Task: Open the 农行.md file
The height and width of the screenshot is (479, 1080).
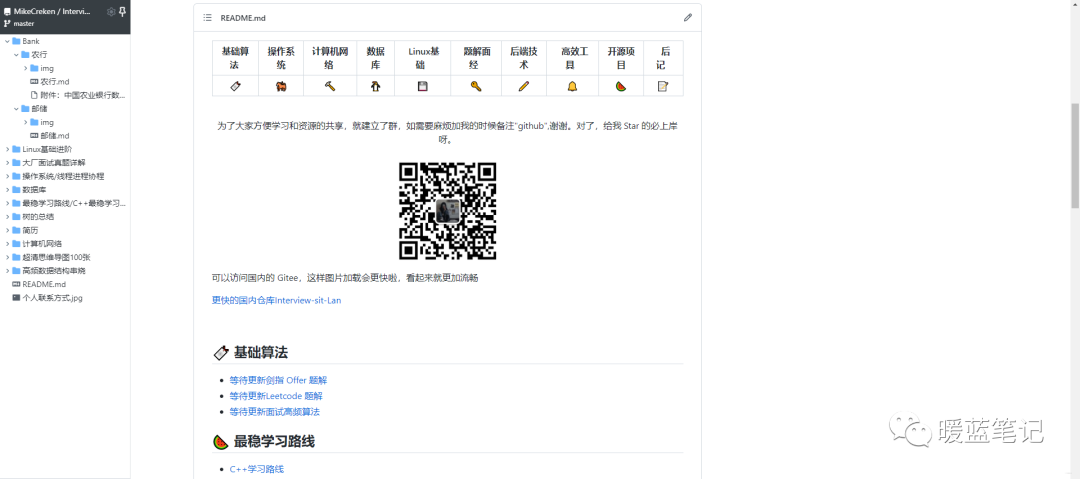Action: tap(54, 81)
